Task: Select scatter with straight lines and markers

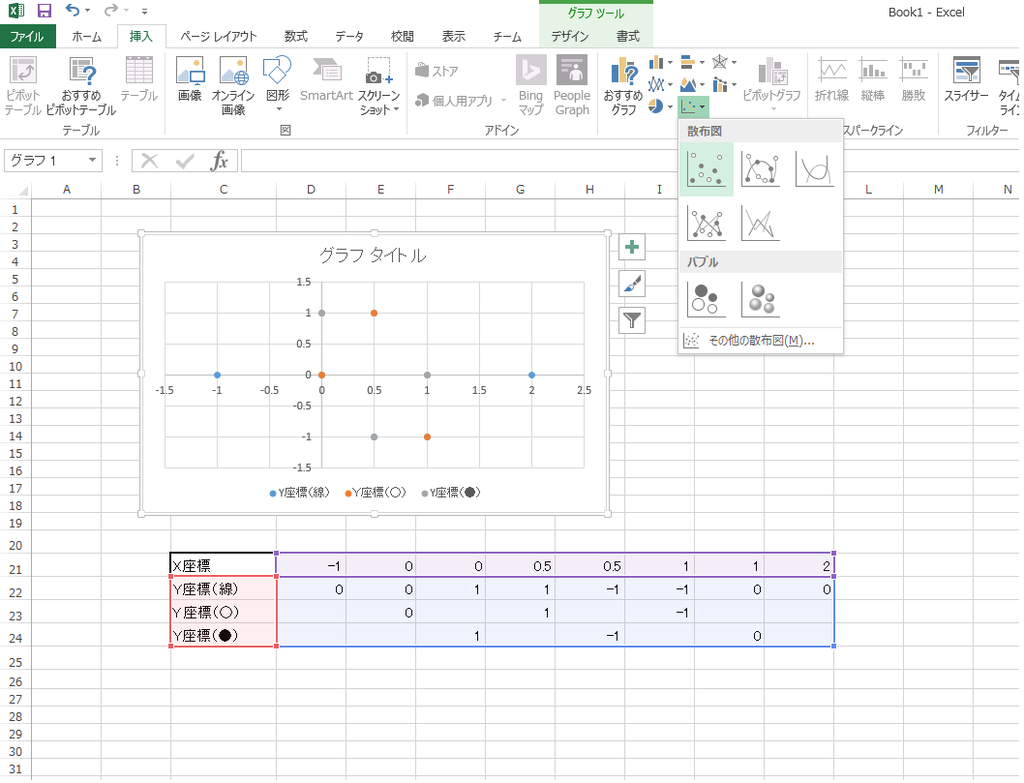Action: (707, 222)
